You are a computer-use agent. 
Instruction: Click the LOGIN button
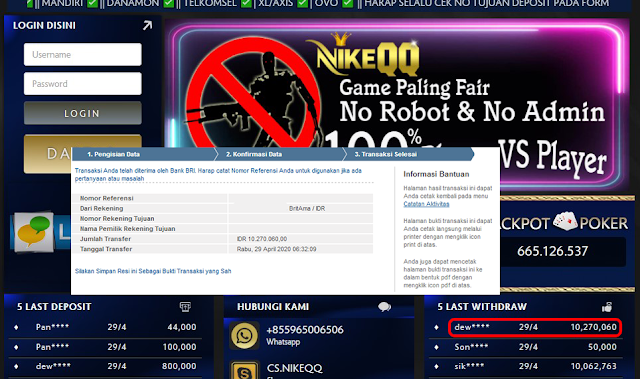(82, 113)
